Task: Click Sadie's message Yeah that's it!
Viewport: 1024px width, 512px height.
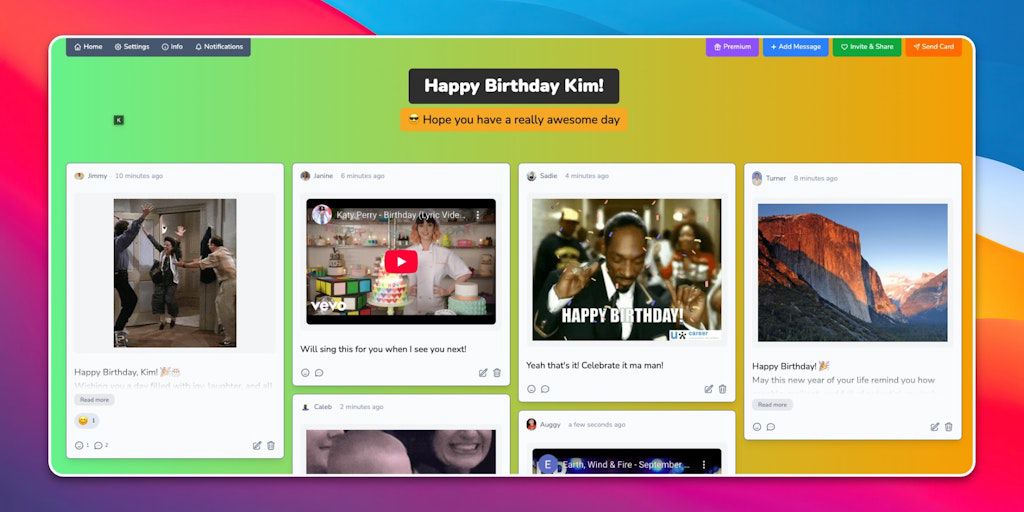Action: coord(594,366)
